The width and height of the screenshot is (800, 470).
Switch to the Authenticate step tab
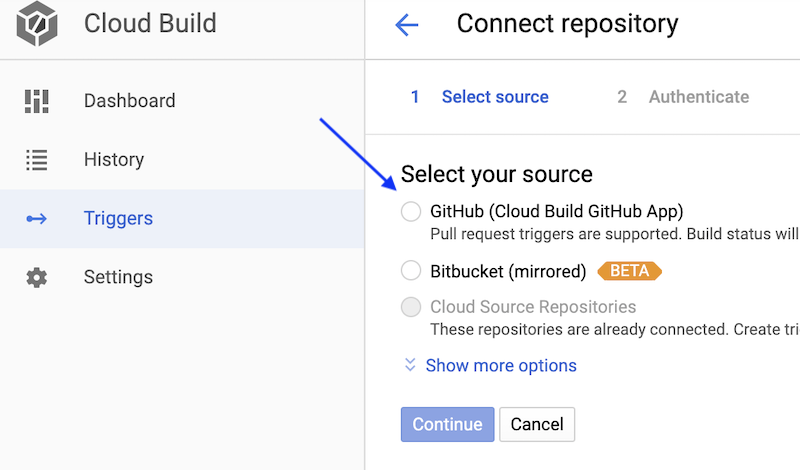(698, 97)
